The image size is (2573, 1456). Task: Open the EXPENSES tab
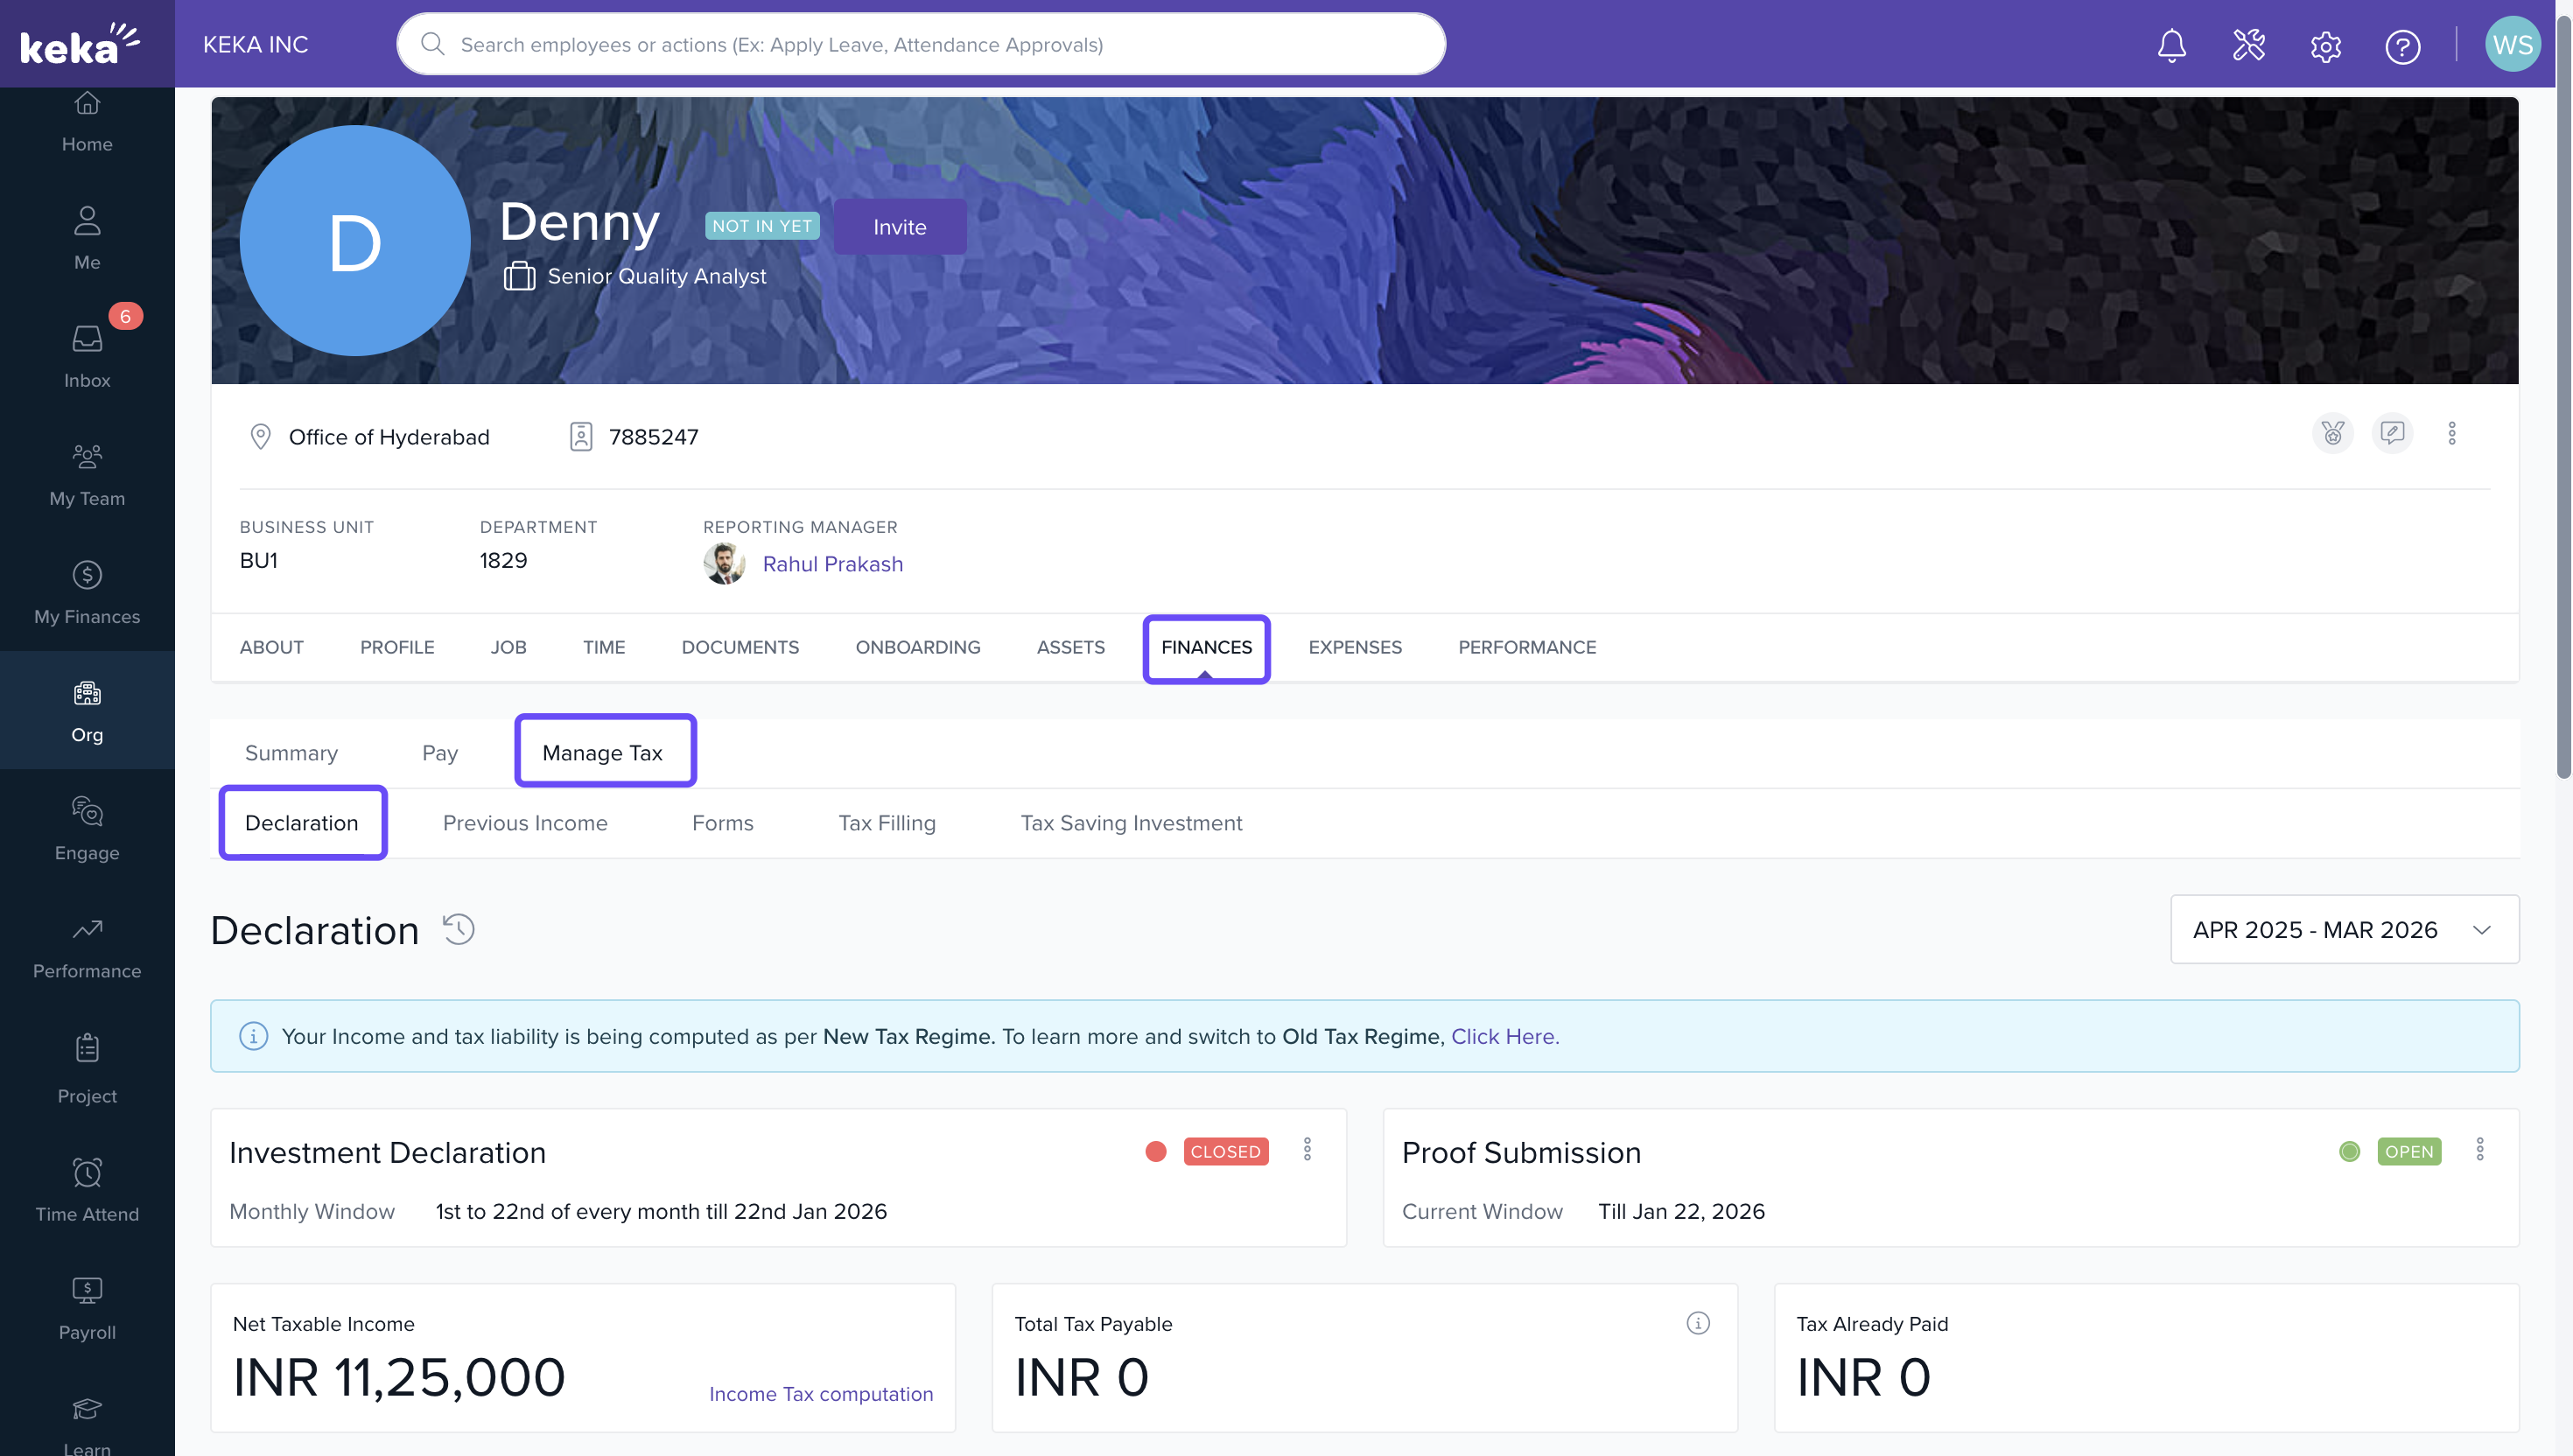click(1355, 647)
